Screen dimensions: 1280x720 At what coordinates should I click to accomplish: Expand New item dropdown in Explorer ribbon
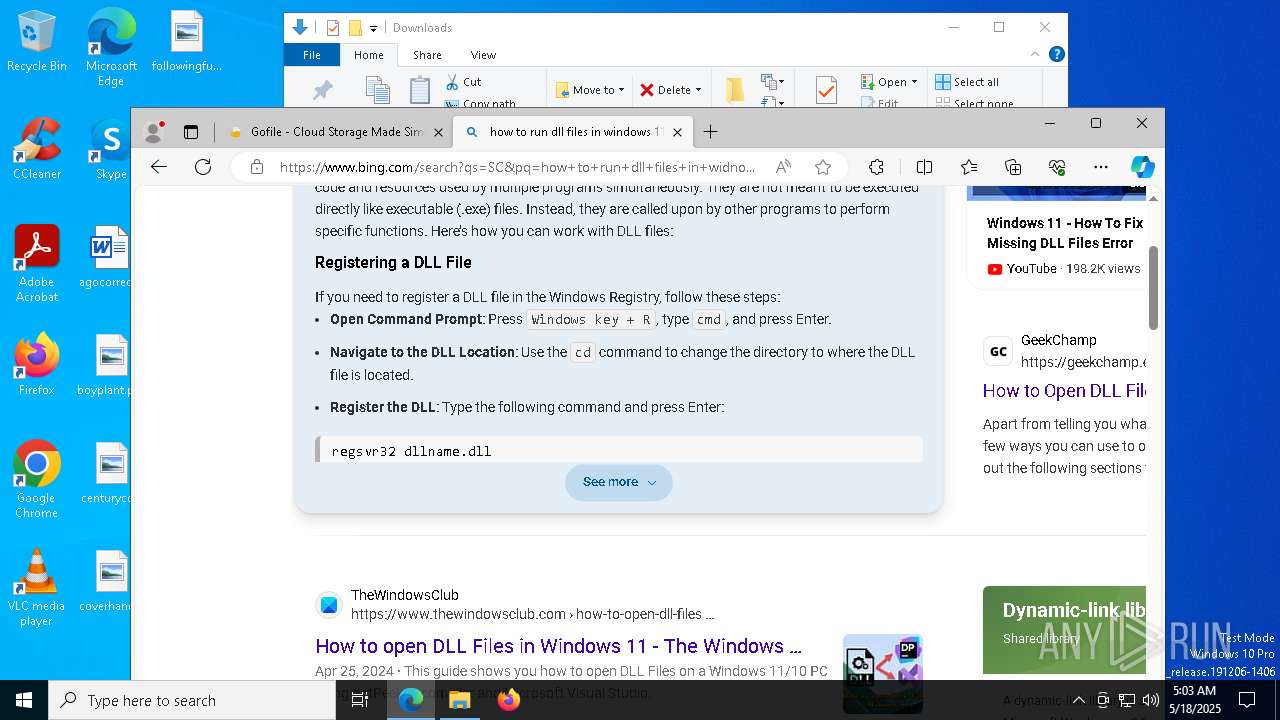[772, 82]
